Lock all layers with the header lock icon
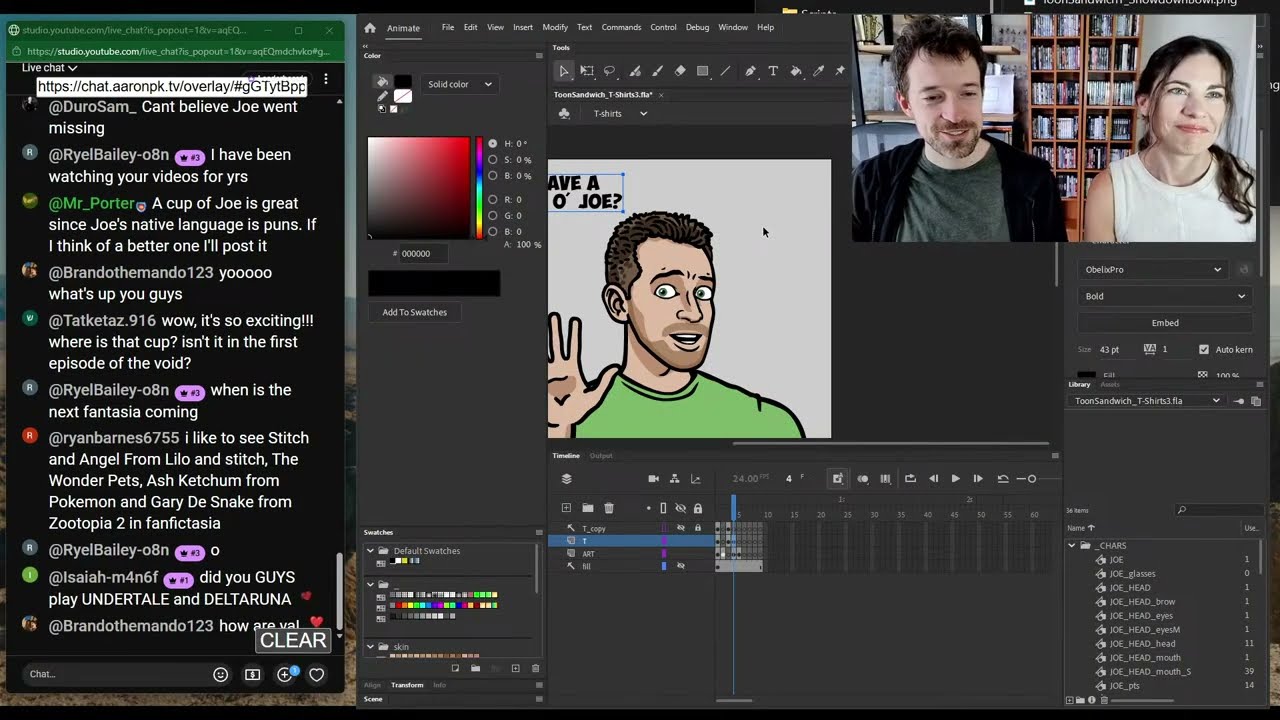The image size is (1280, 720). (698, 508)
